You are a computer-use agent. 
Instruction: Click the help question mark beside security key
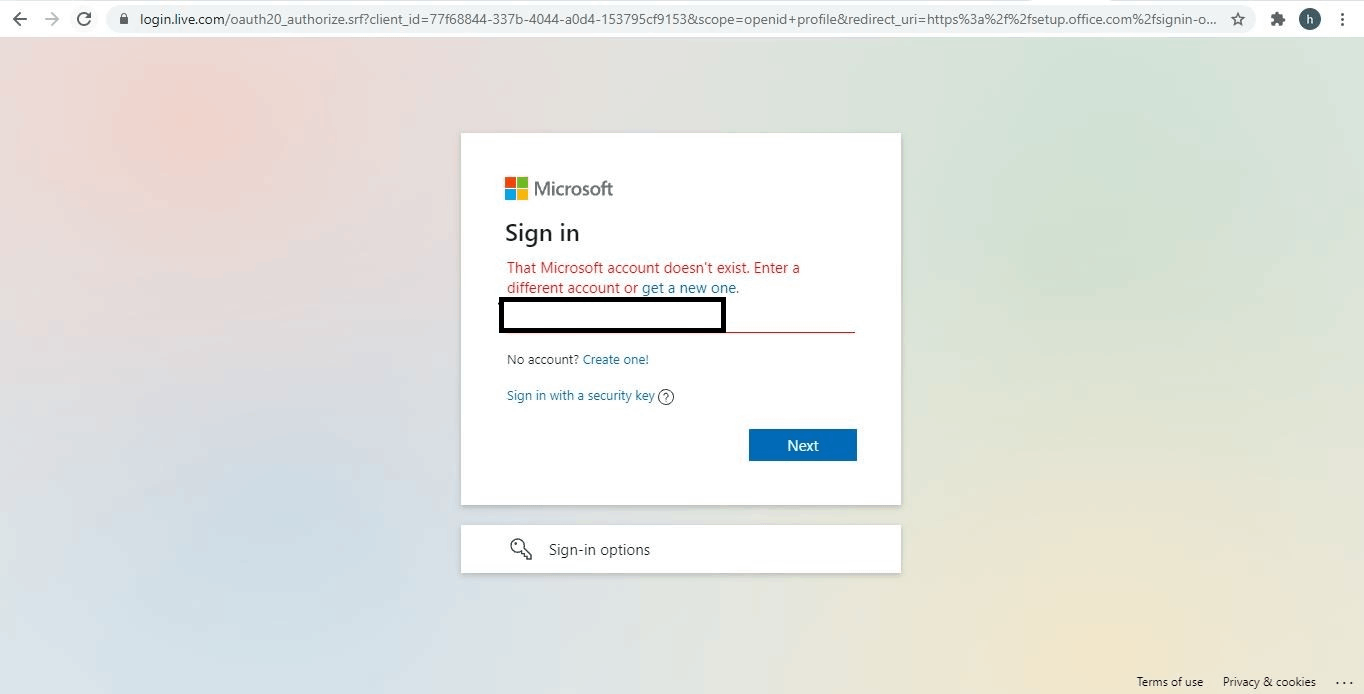pos(666,396)
